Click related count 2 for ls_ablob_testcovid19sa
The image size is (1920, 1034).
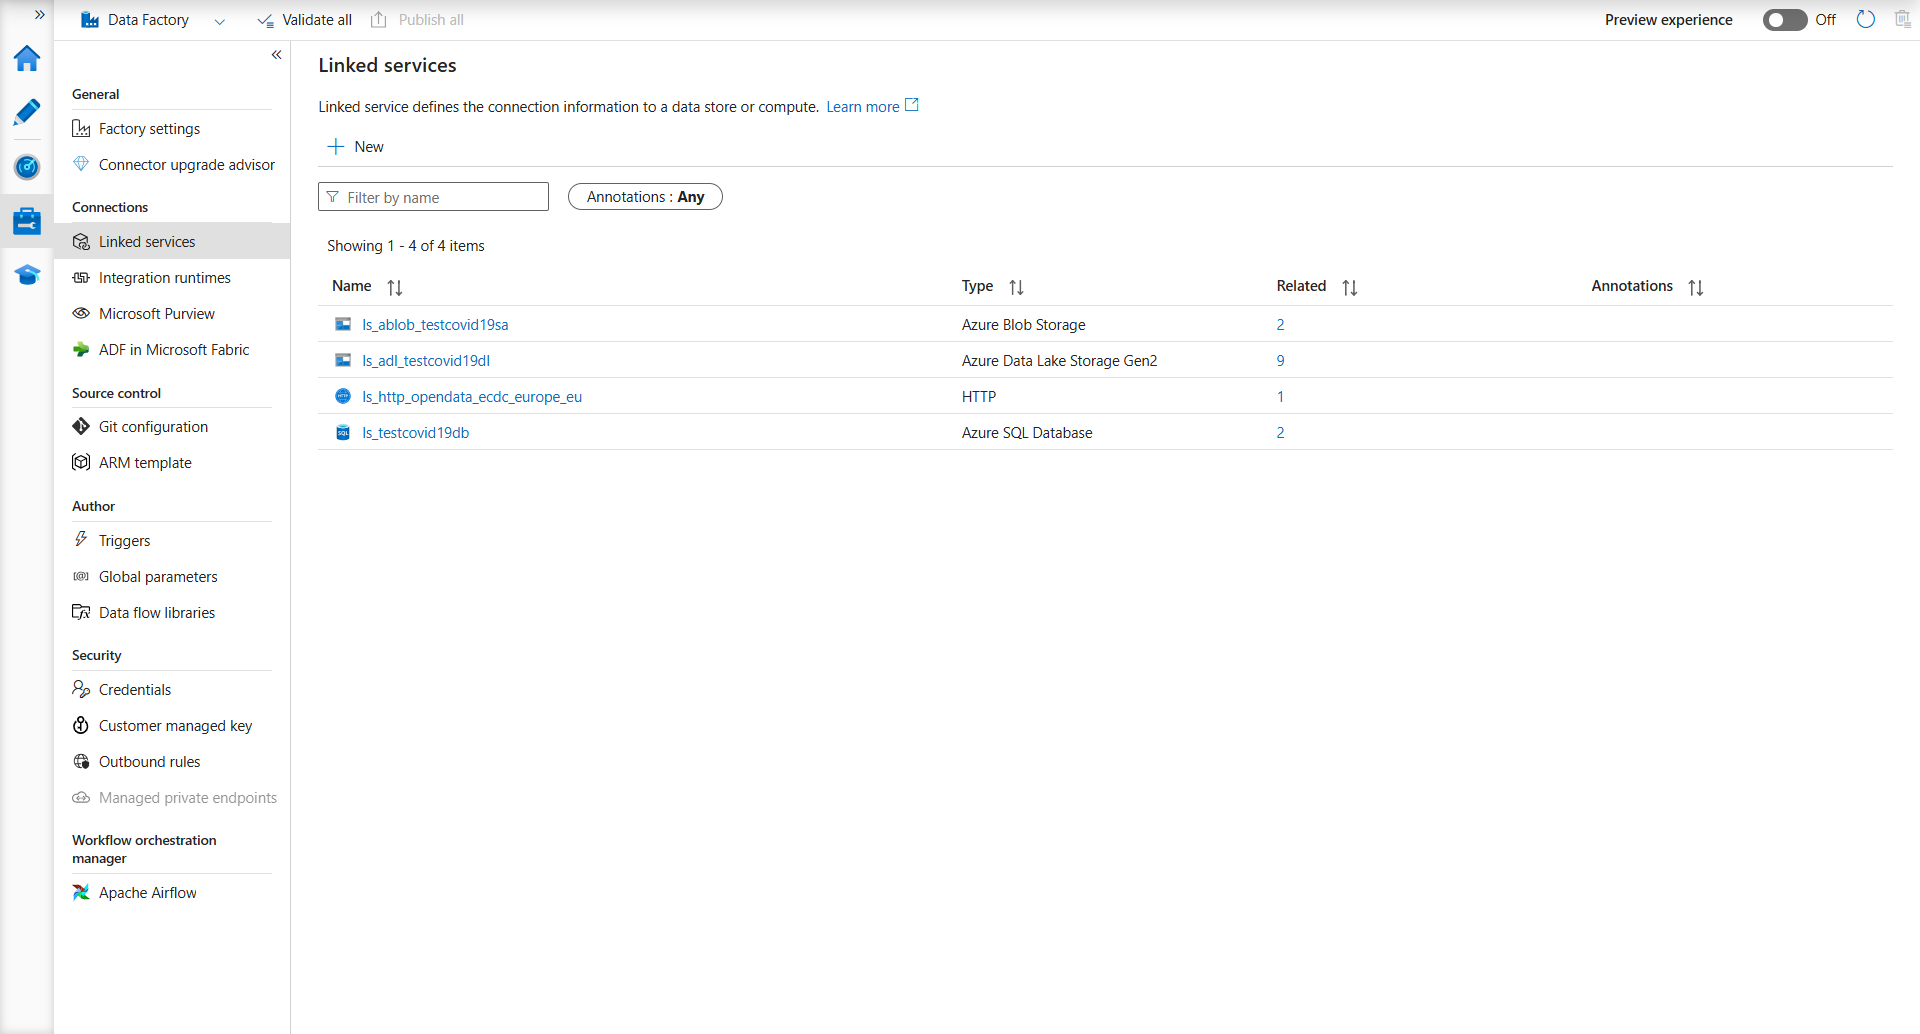1280,325
